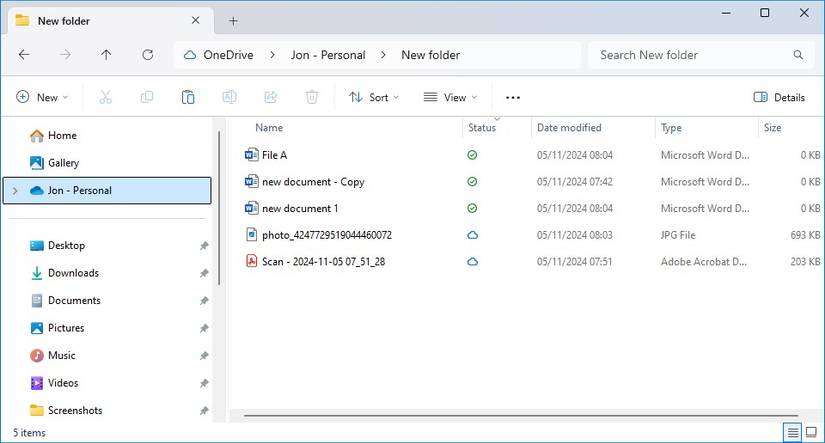Click the Paste icon in the toolbar

(x=188, y=97)
